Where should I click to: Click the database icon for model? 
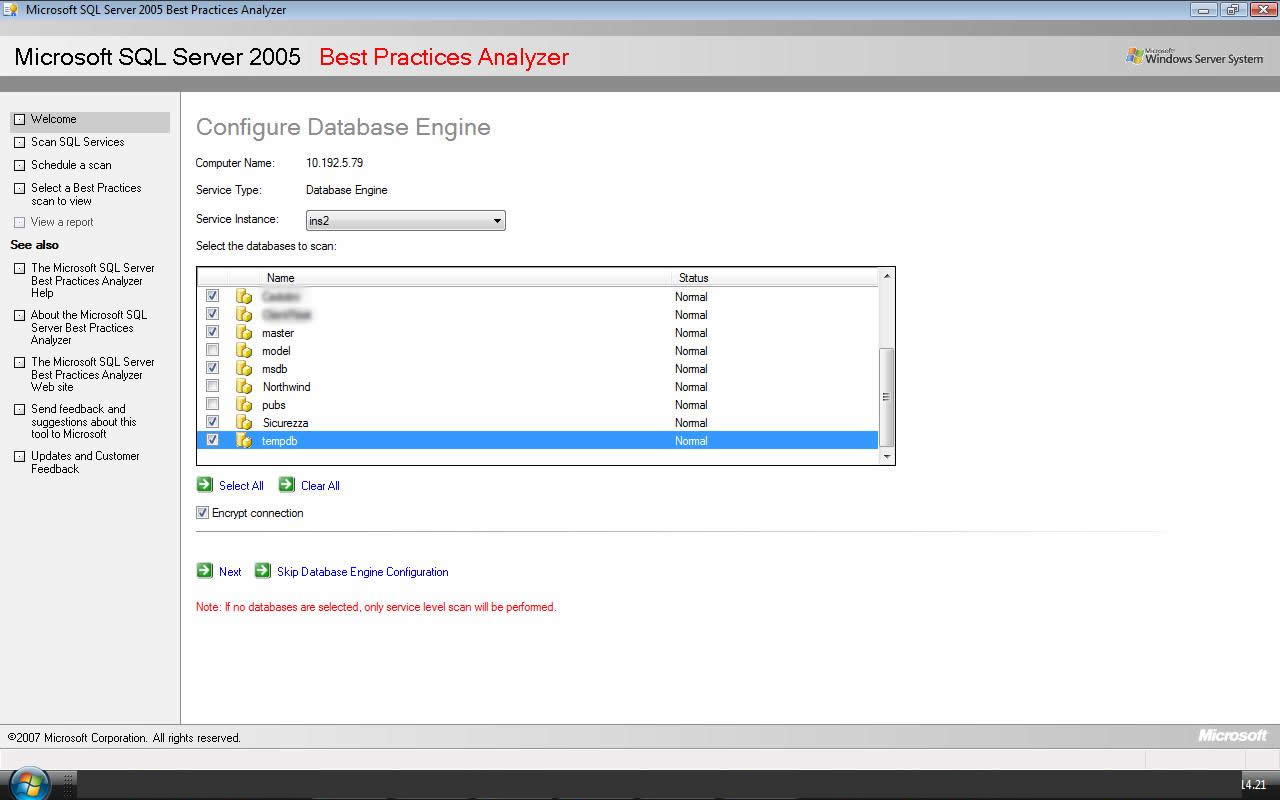pos(244,350)
